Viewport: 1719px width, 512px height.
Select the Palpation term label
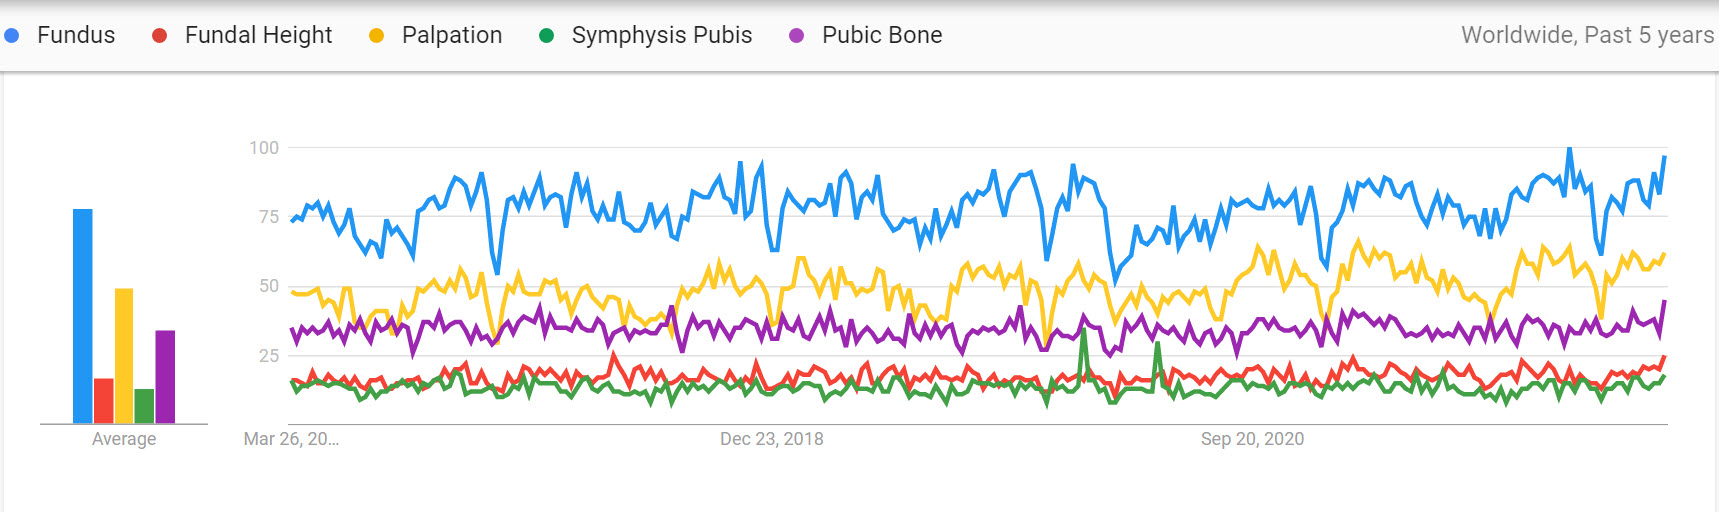tap(452, 35)
